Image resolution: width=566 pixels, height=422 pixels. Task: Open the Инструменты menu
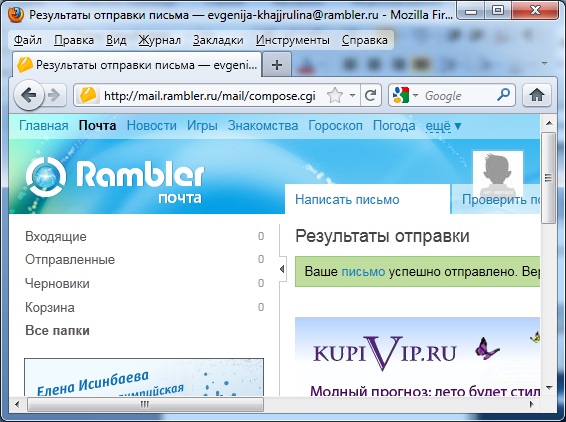[x=293, y=40]
